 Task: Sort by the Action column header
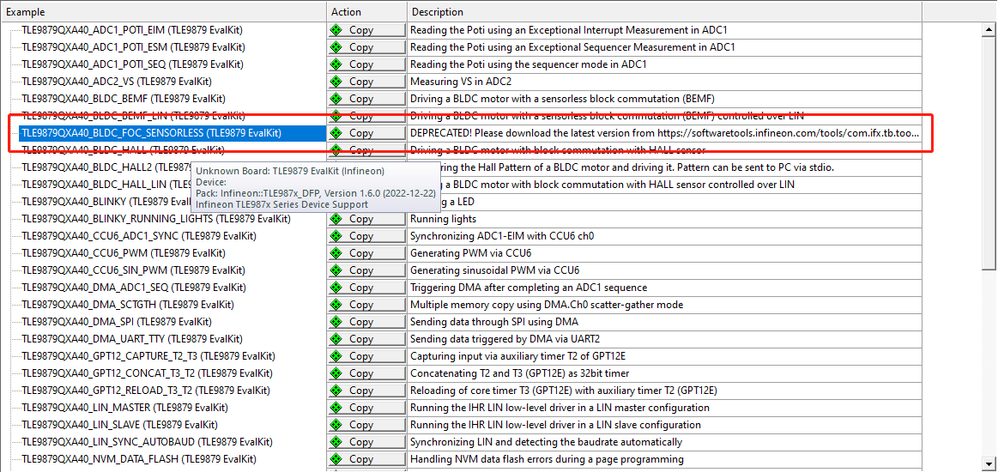tap(367, 11)
